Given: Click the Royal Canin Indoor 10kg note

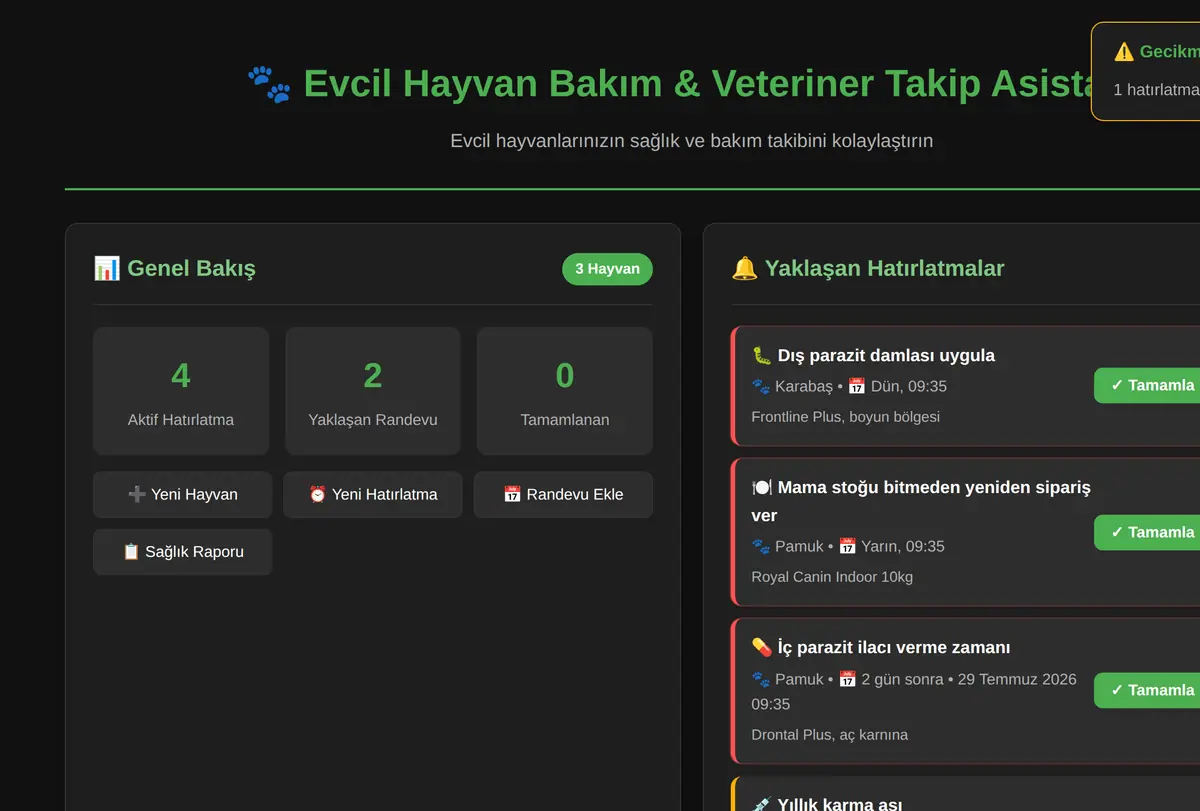Looking at the screenshot, I should point(832,577).
